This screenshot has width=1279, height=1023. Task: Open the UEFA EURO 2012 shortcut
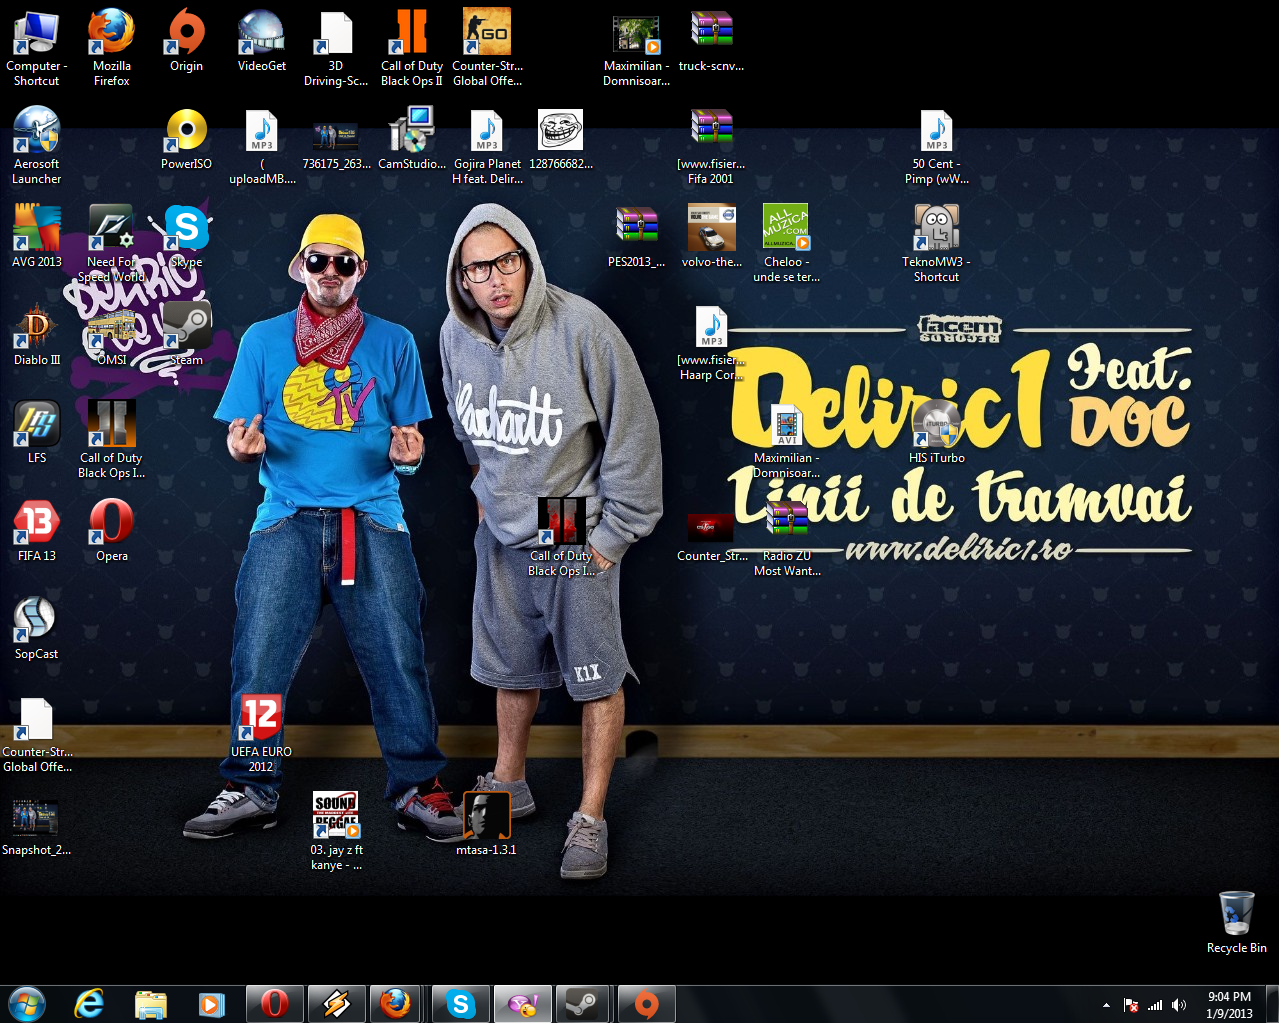[261, 733]
